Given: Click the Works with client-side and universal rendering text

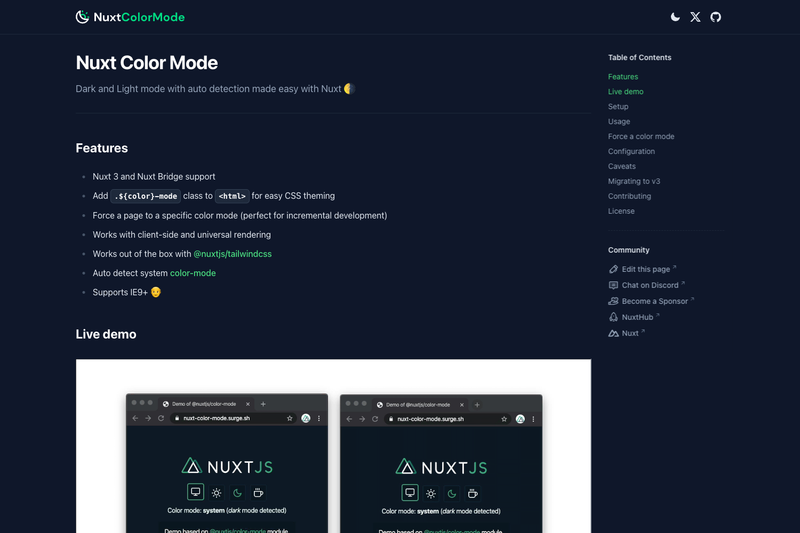Looking at the screenshot, I should tap(182, 235).
